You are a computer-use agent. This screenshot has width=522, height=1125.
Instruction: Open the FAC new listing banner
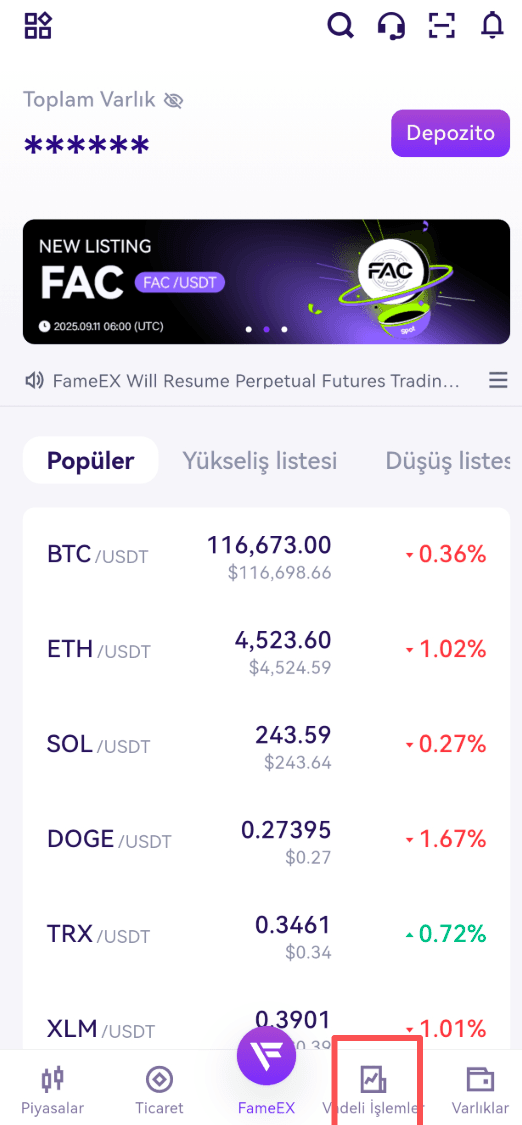click(266, 282)
